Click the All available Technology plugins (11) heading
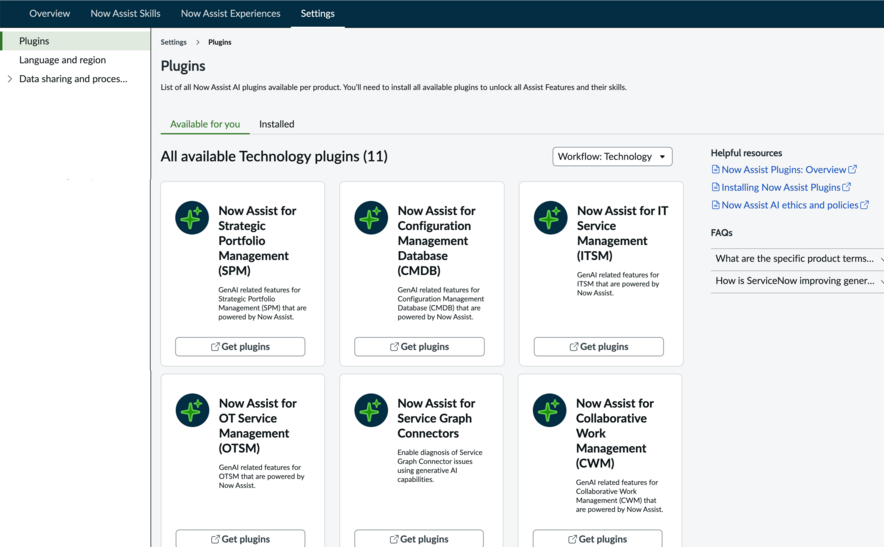884x547 pixels. [274, 156]
